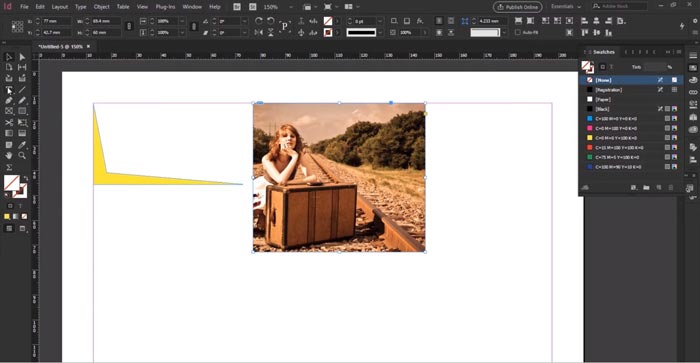Viewport: 700px width, 363px height.
Task: Click Apply None button in Tools panel
Action: [24, 217]
